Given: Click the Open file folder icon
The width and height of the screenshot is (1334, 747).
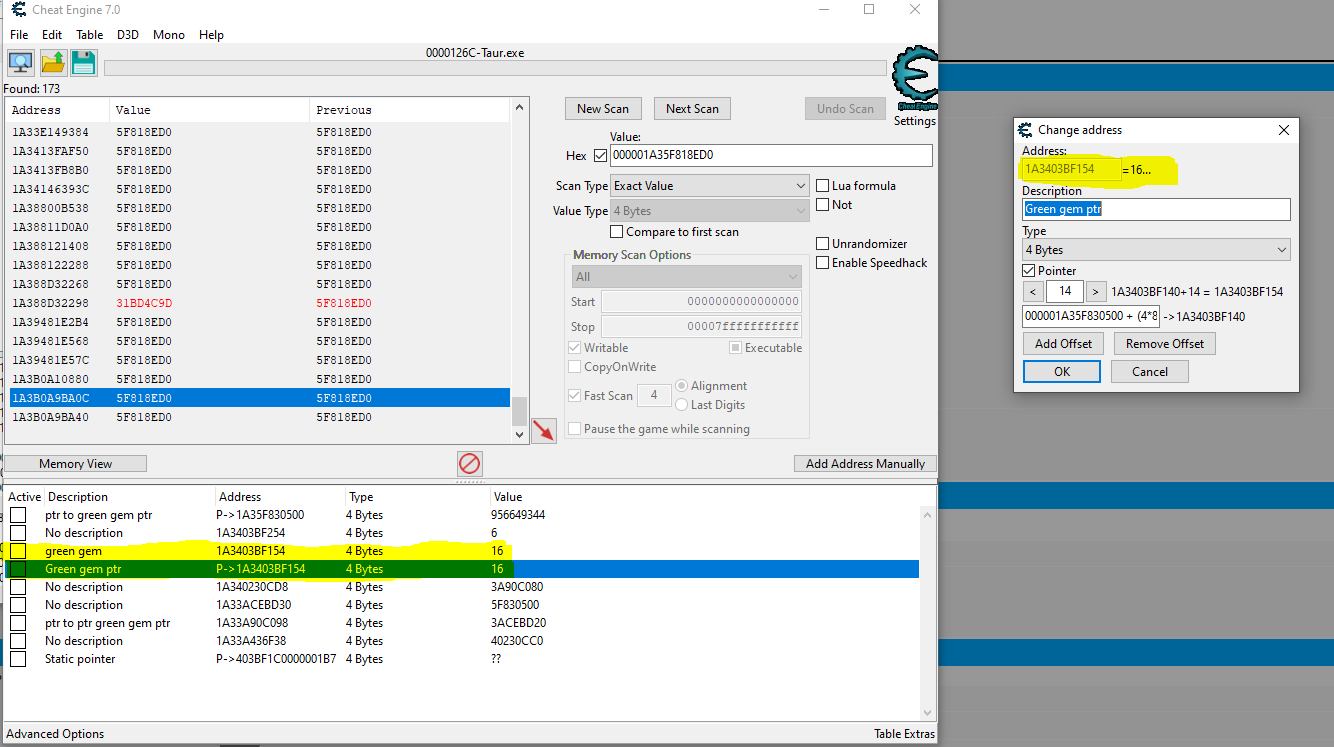Looking at the screenshot, I should 52,62.
